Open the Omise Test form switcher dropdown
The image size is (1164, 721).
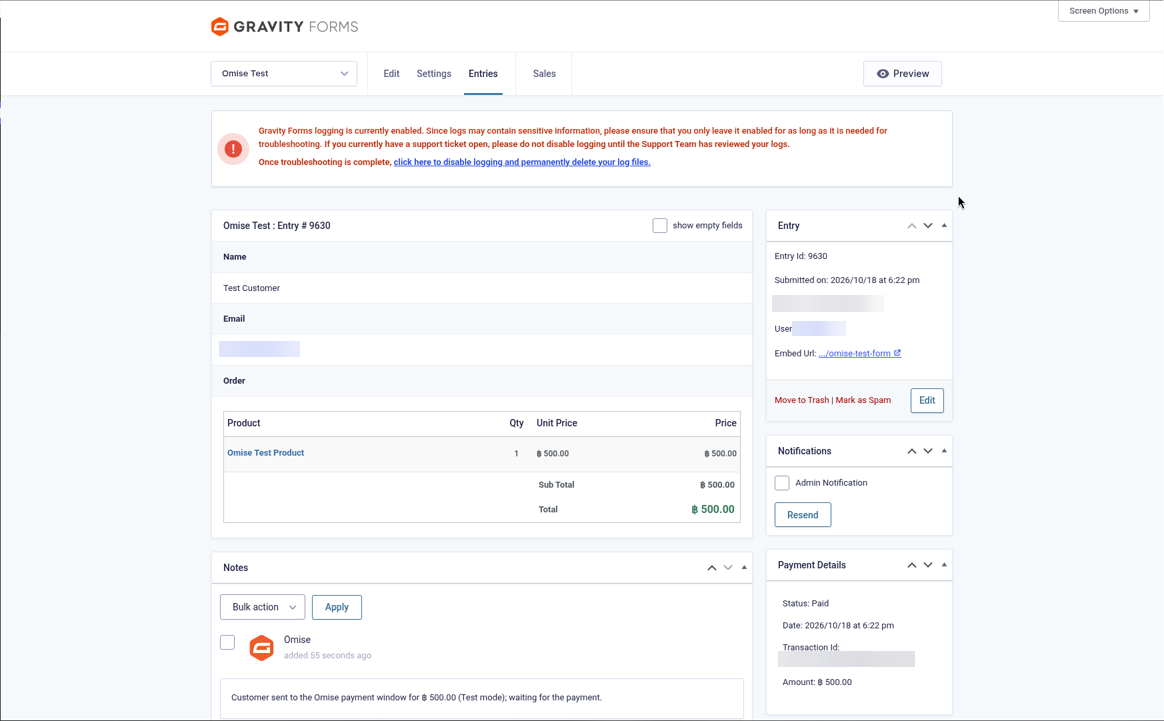coord(284,74)
